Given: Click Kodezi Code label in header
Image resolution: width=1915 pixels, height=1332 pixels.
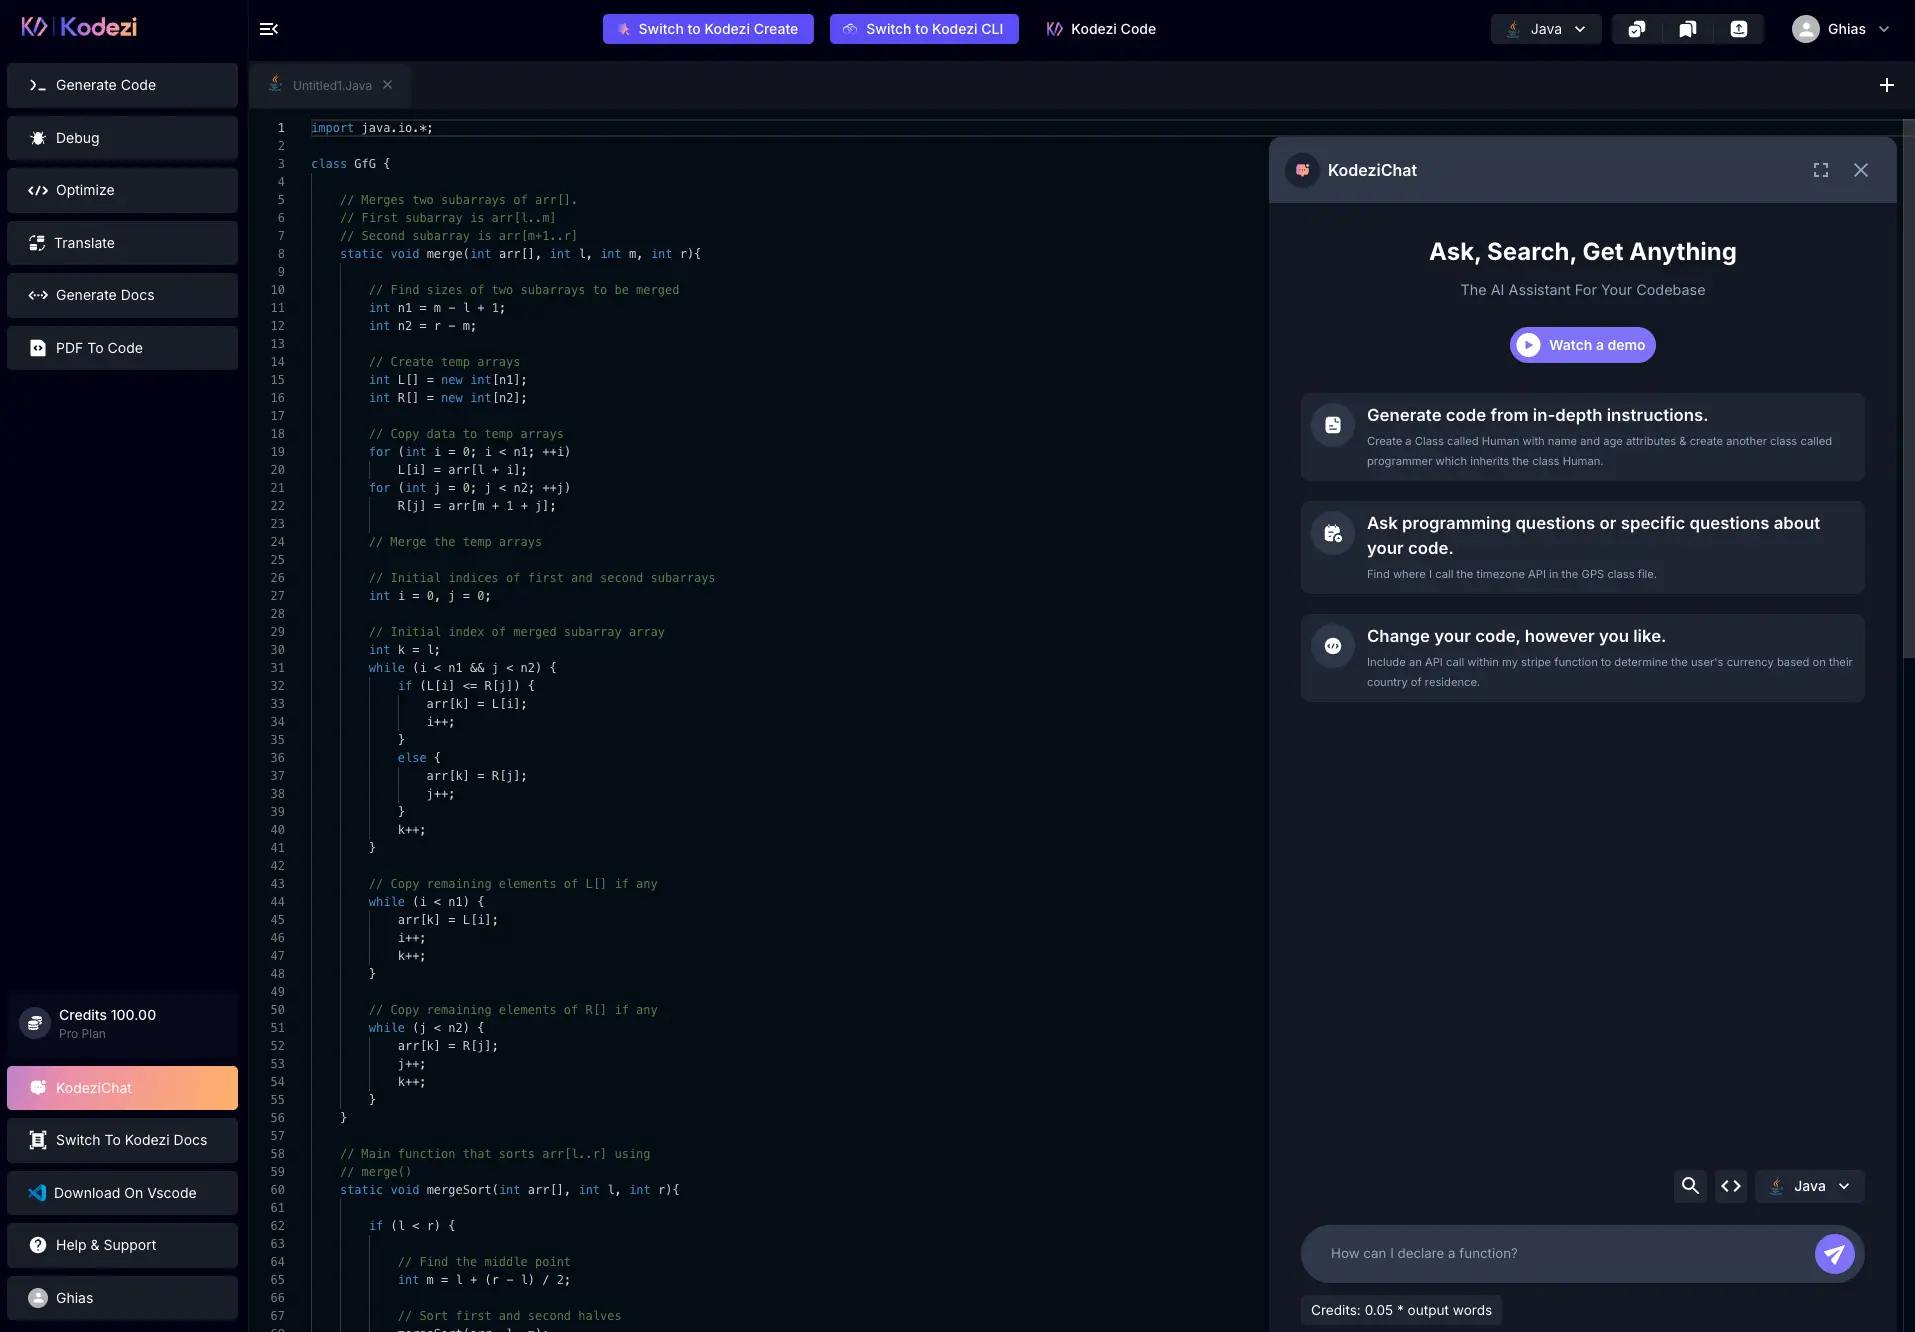Looking at the screenshot, I should coord(1101,29).
